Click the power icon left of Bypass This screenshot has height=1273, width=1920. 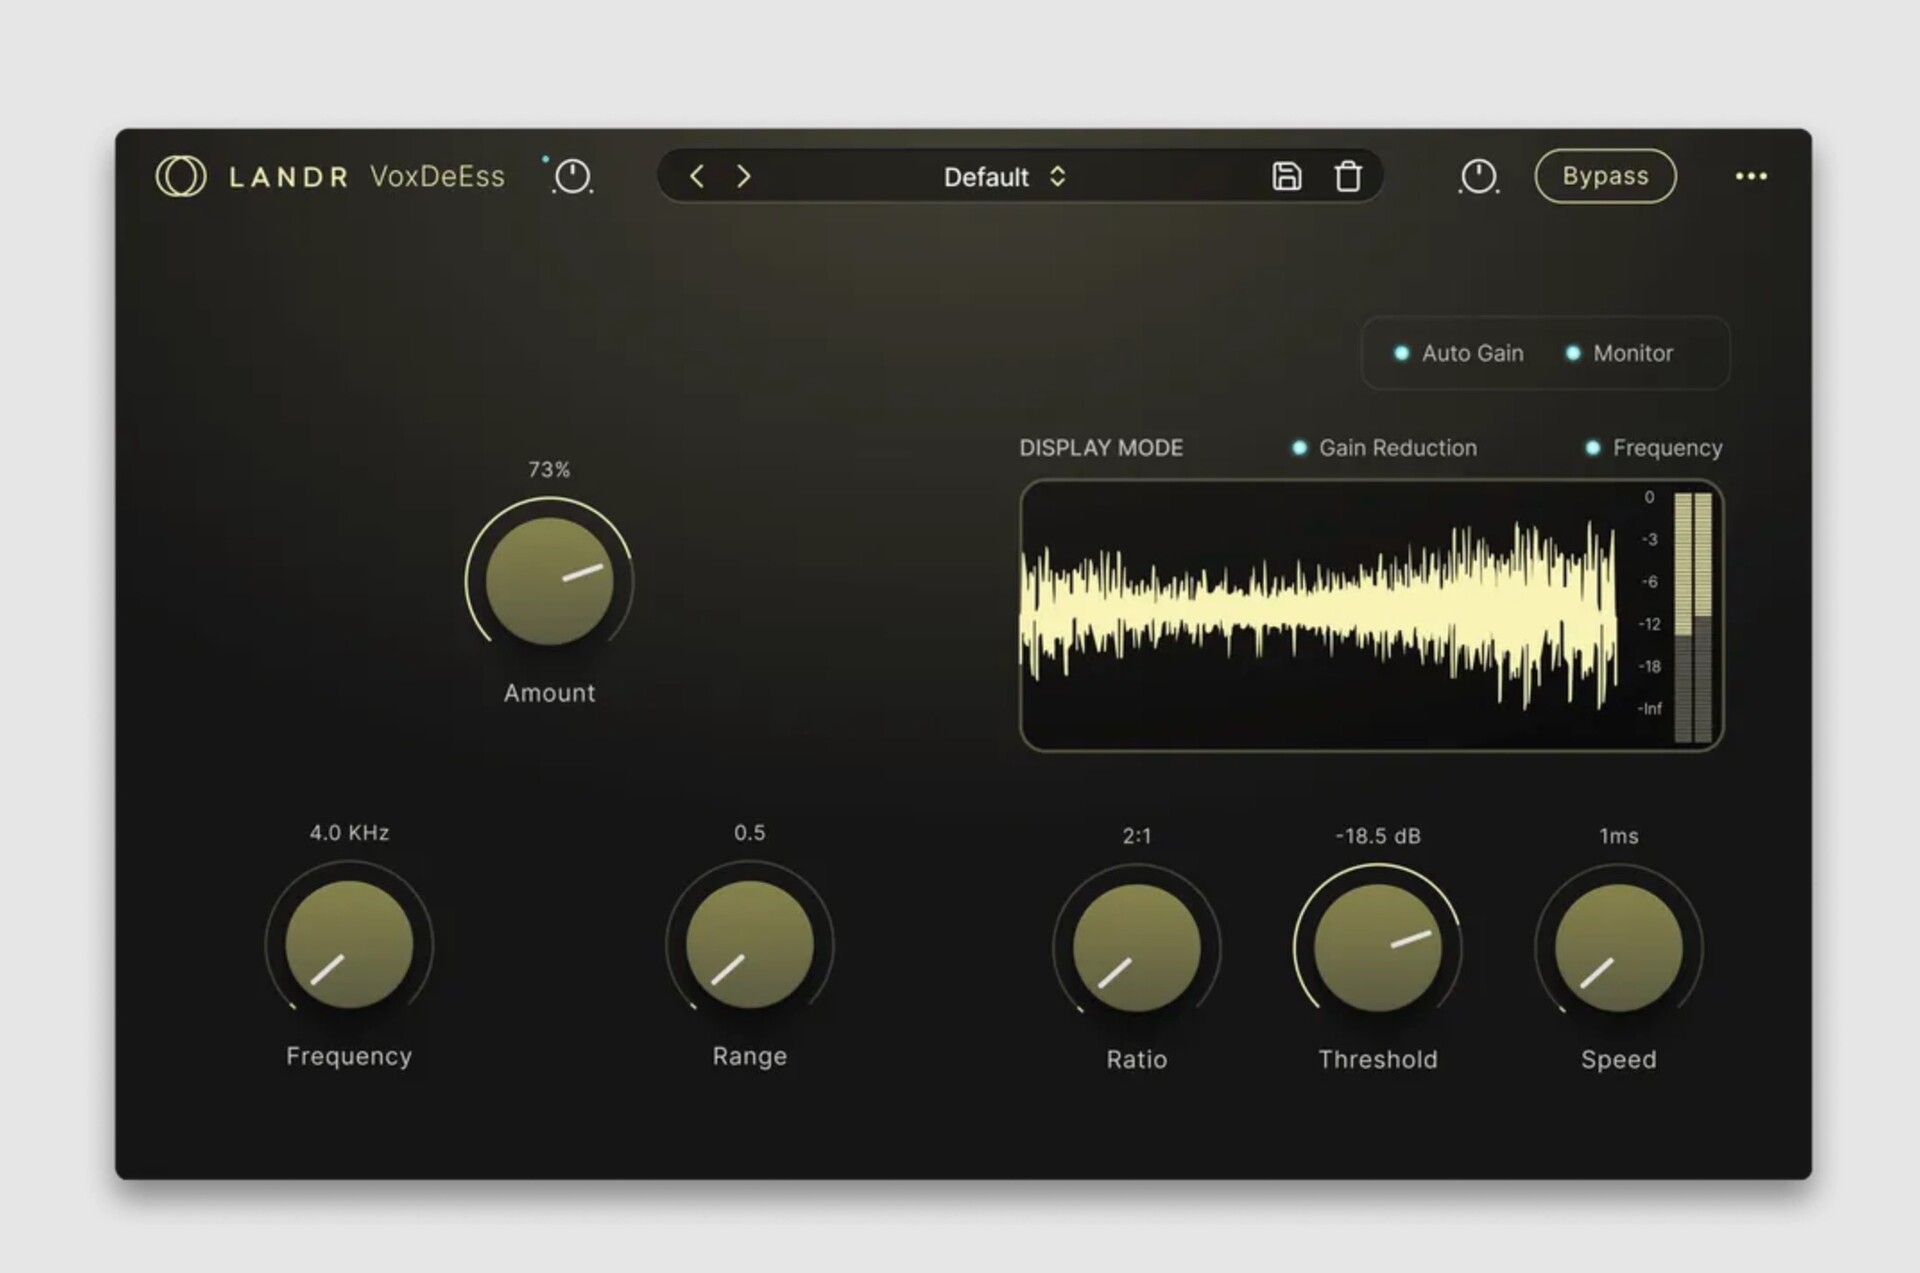coord(1478,177)
